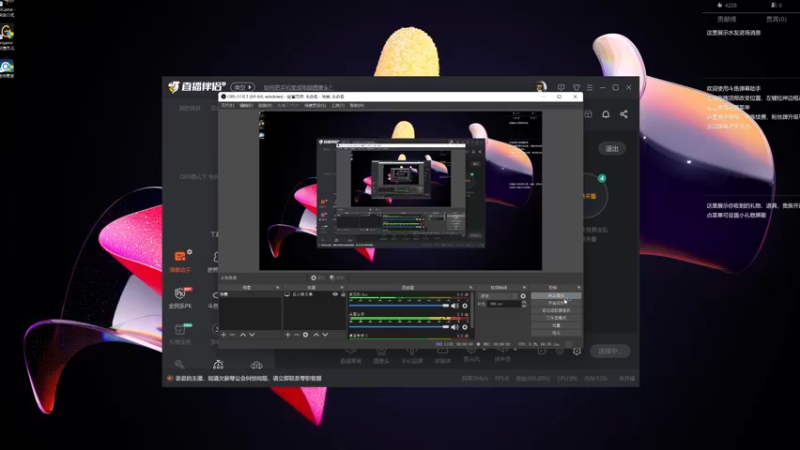Open the Tools menu in OBS
This screenshot has width=800, height=450.
click(338, 106)
